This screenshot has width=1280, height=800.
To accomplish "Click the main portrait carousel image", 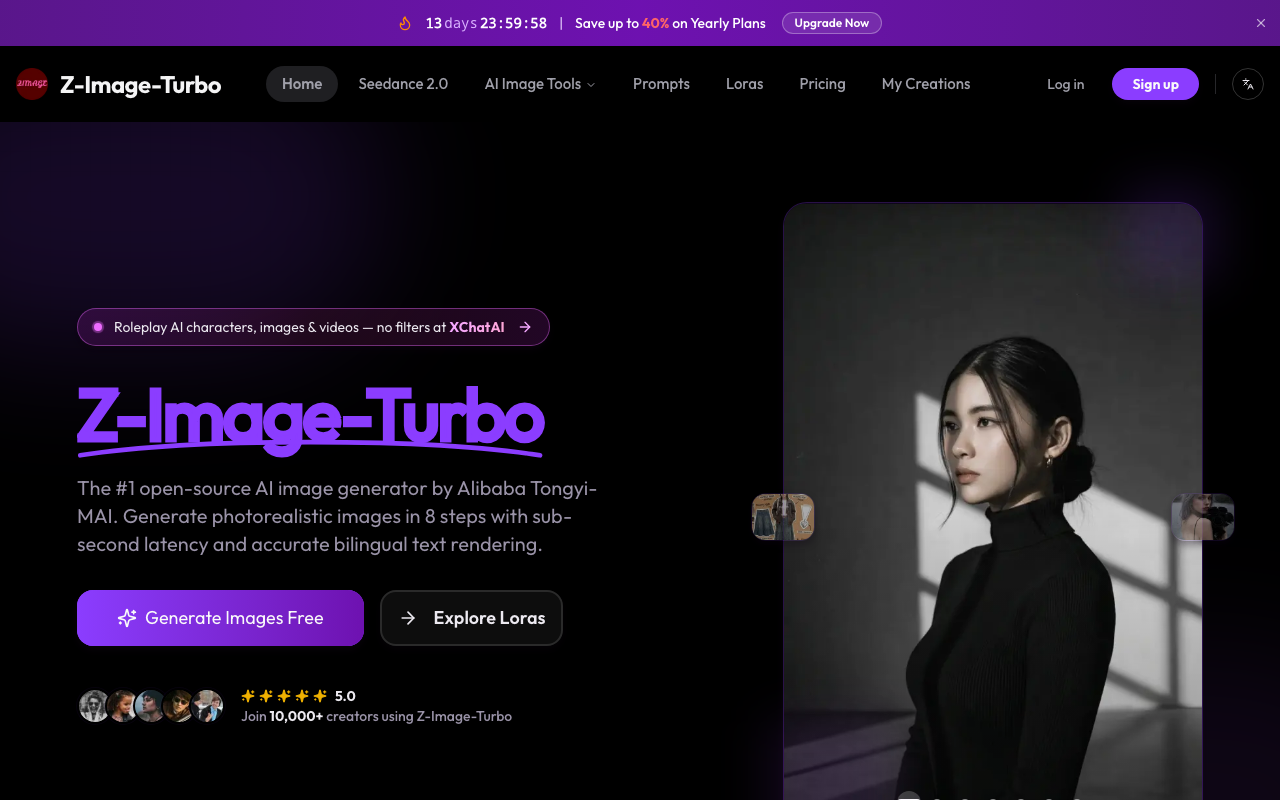I will 992,502.
